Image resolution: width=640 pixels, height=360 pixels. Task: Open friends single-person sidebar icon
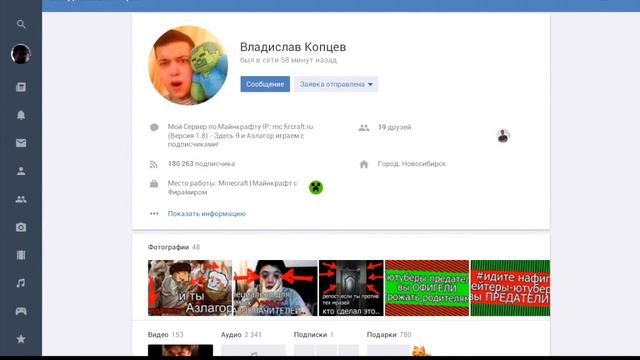pos(21,171)
